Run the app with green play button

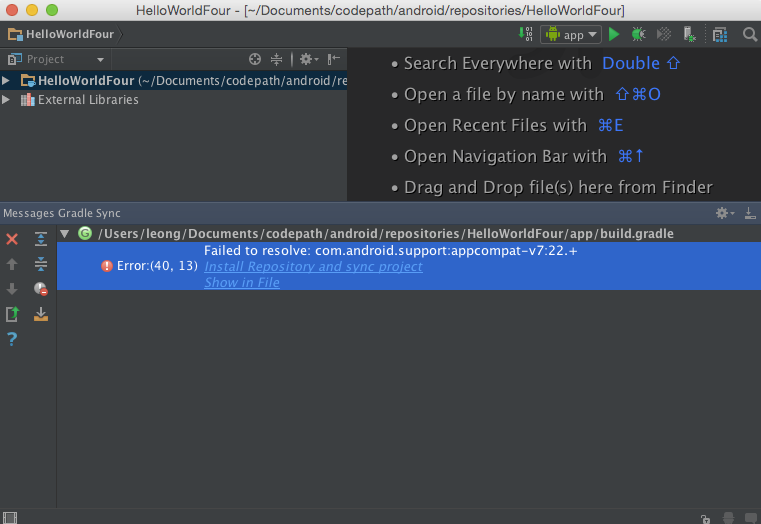click(614, 34)
